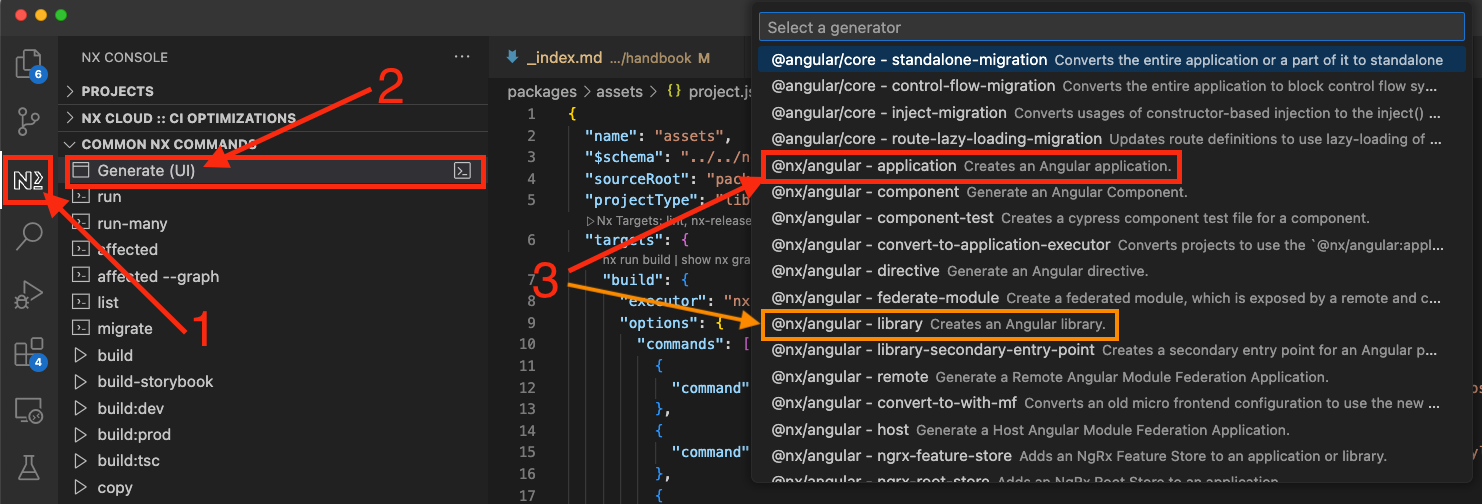Screen dimensions: 1482x504
Task: Click Generate (UI) command in Nx Console
Action: pos(272,171)
